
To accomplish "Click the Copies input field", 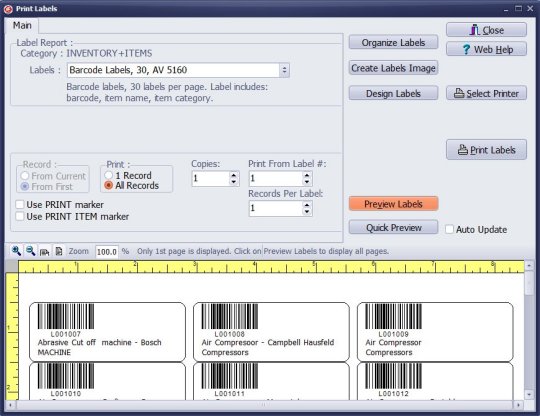I will click(210, 179).
